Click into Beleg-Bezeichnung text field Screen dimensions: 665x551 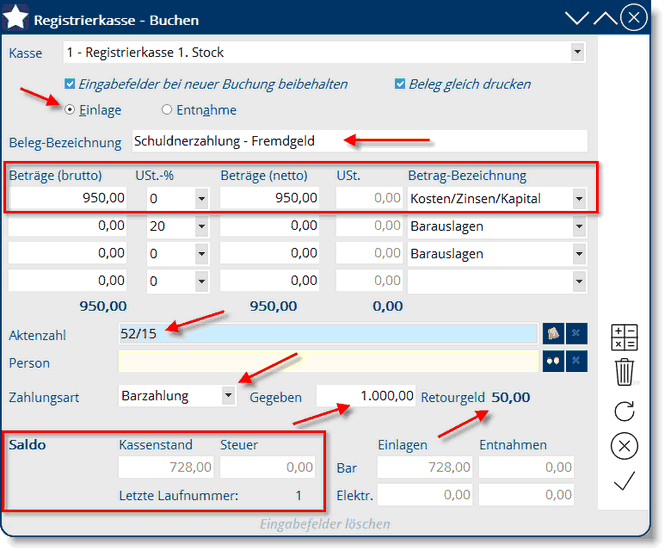(360, 141)
